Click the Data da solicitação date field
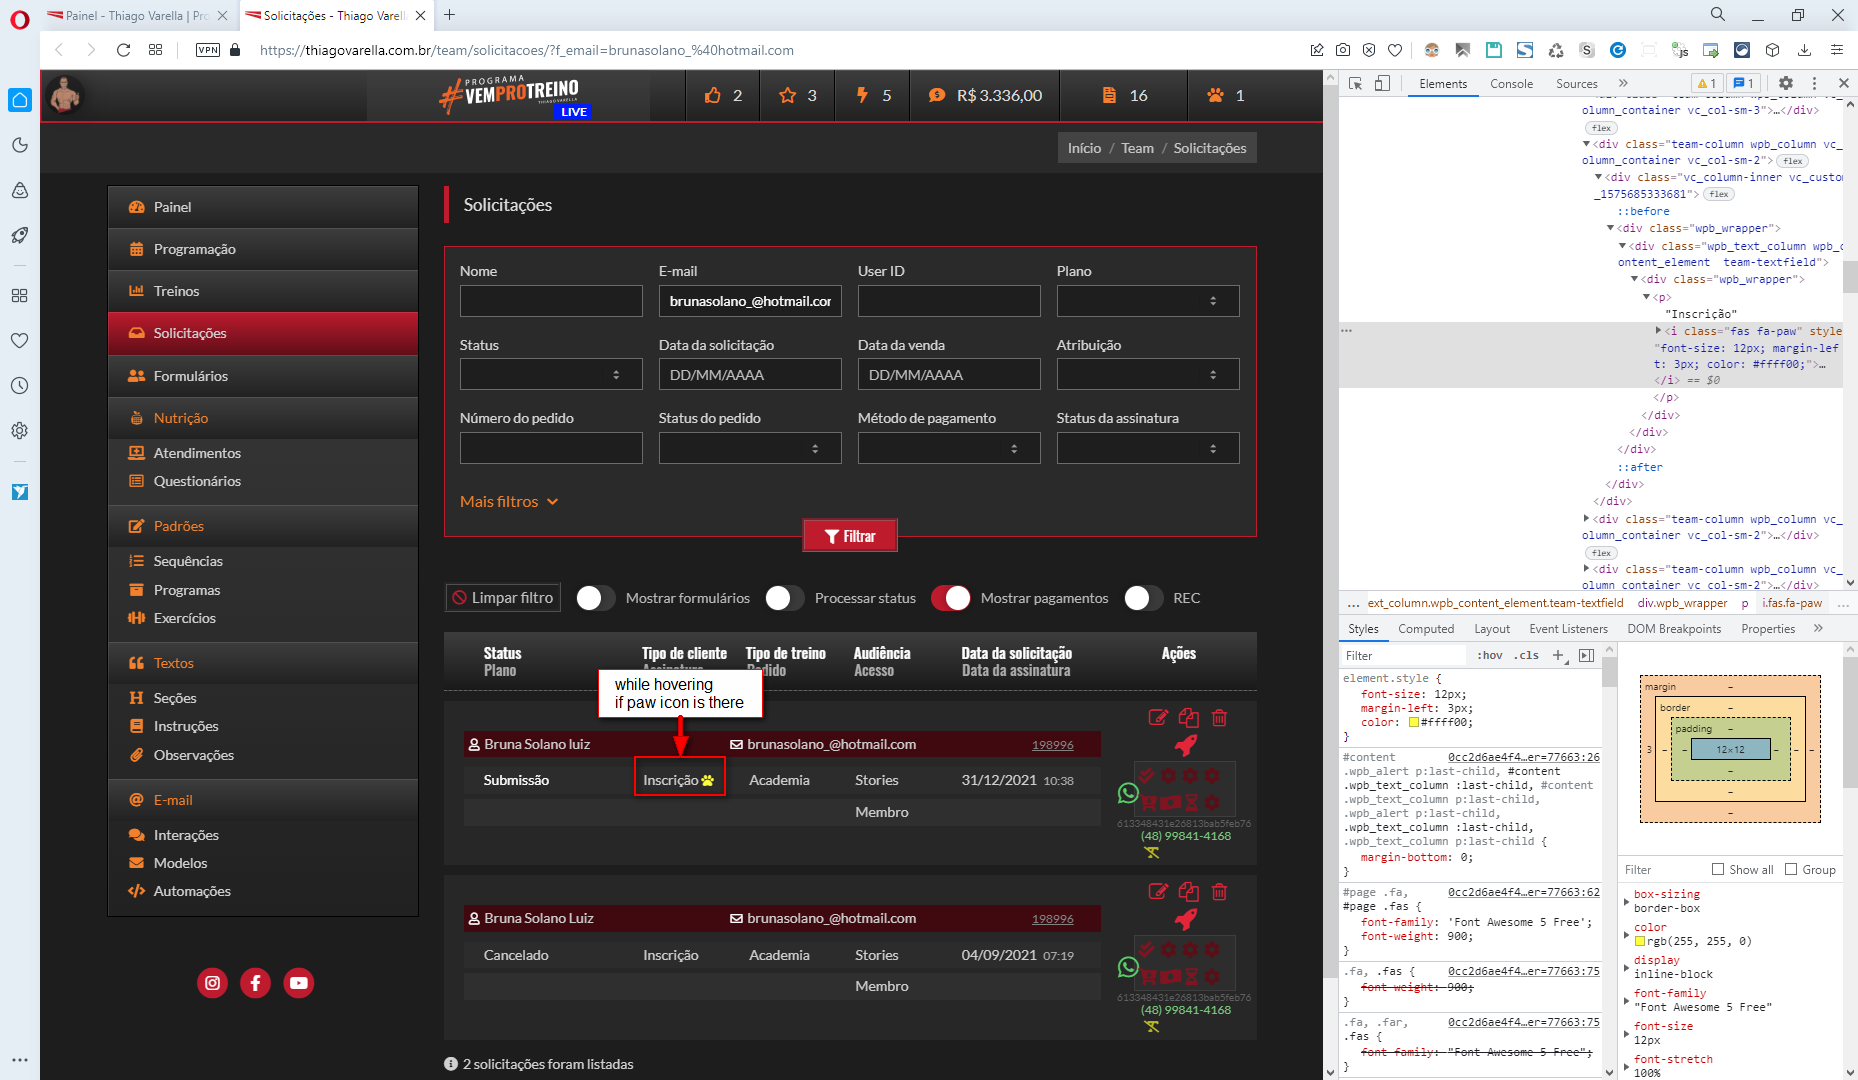1858x1080 pixels. coord(750,374)
